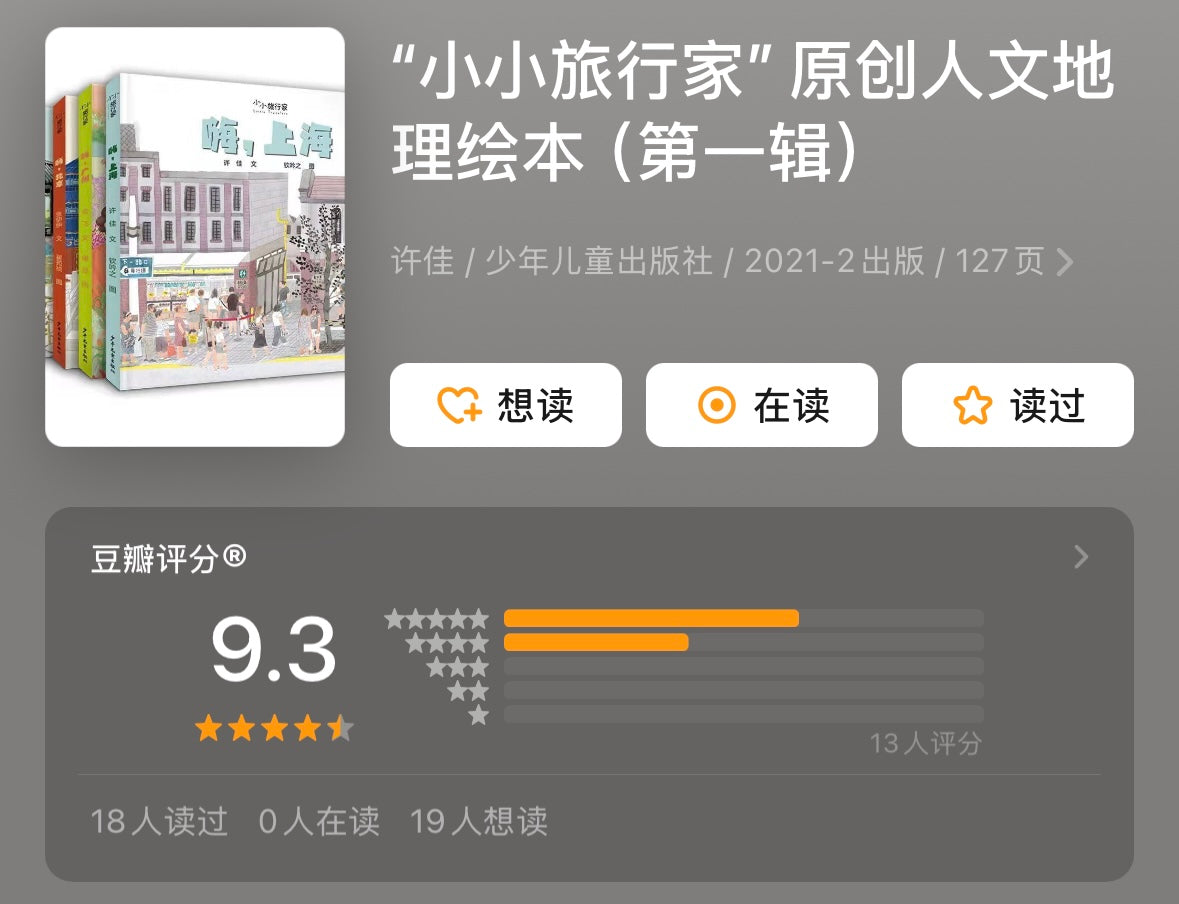Click the heart-plus icon on 想读
Viewport: 1179px width, 904px height.
pos(459,405)
